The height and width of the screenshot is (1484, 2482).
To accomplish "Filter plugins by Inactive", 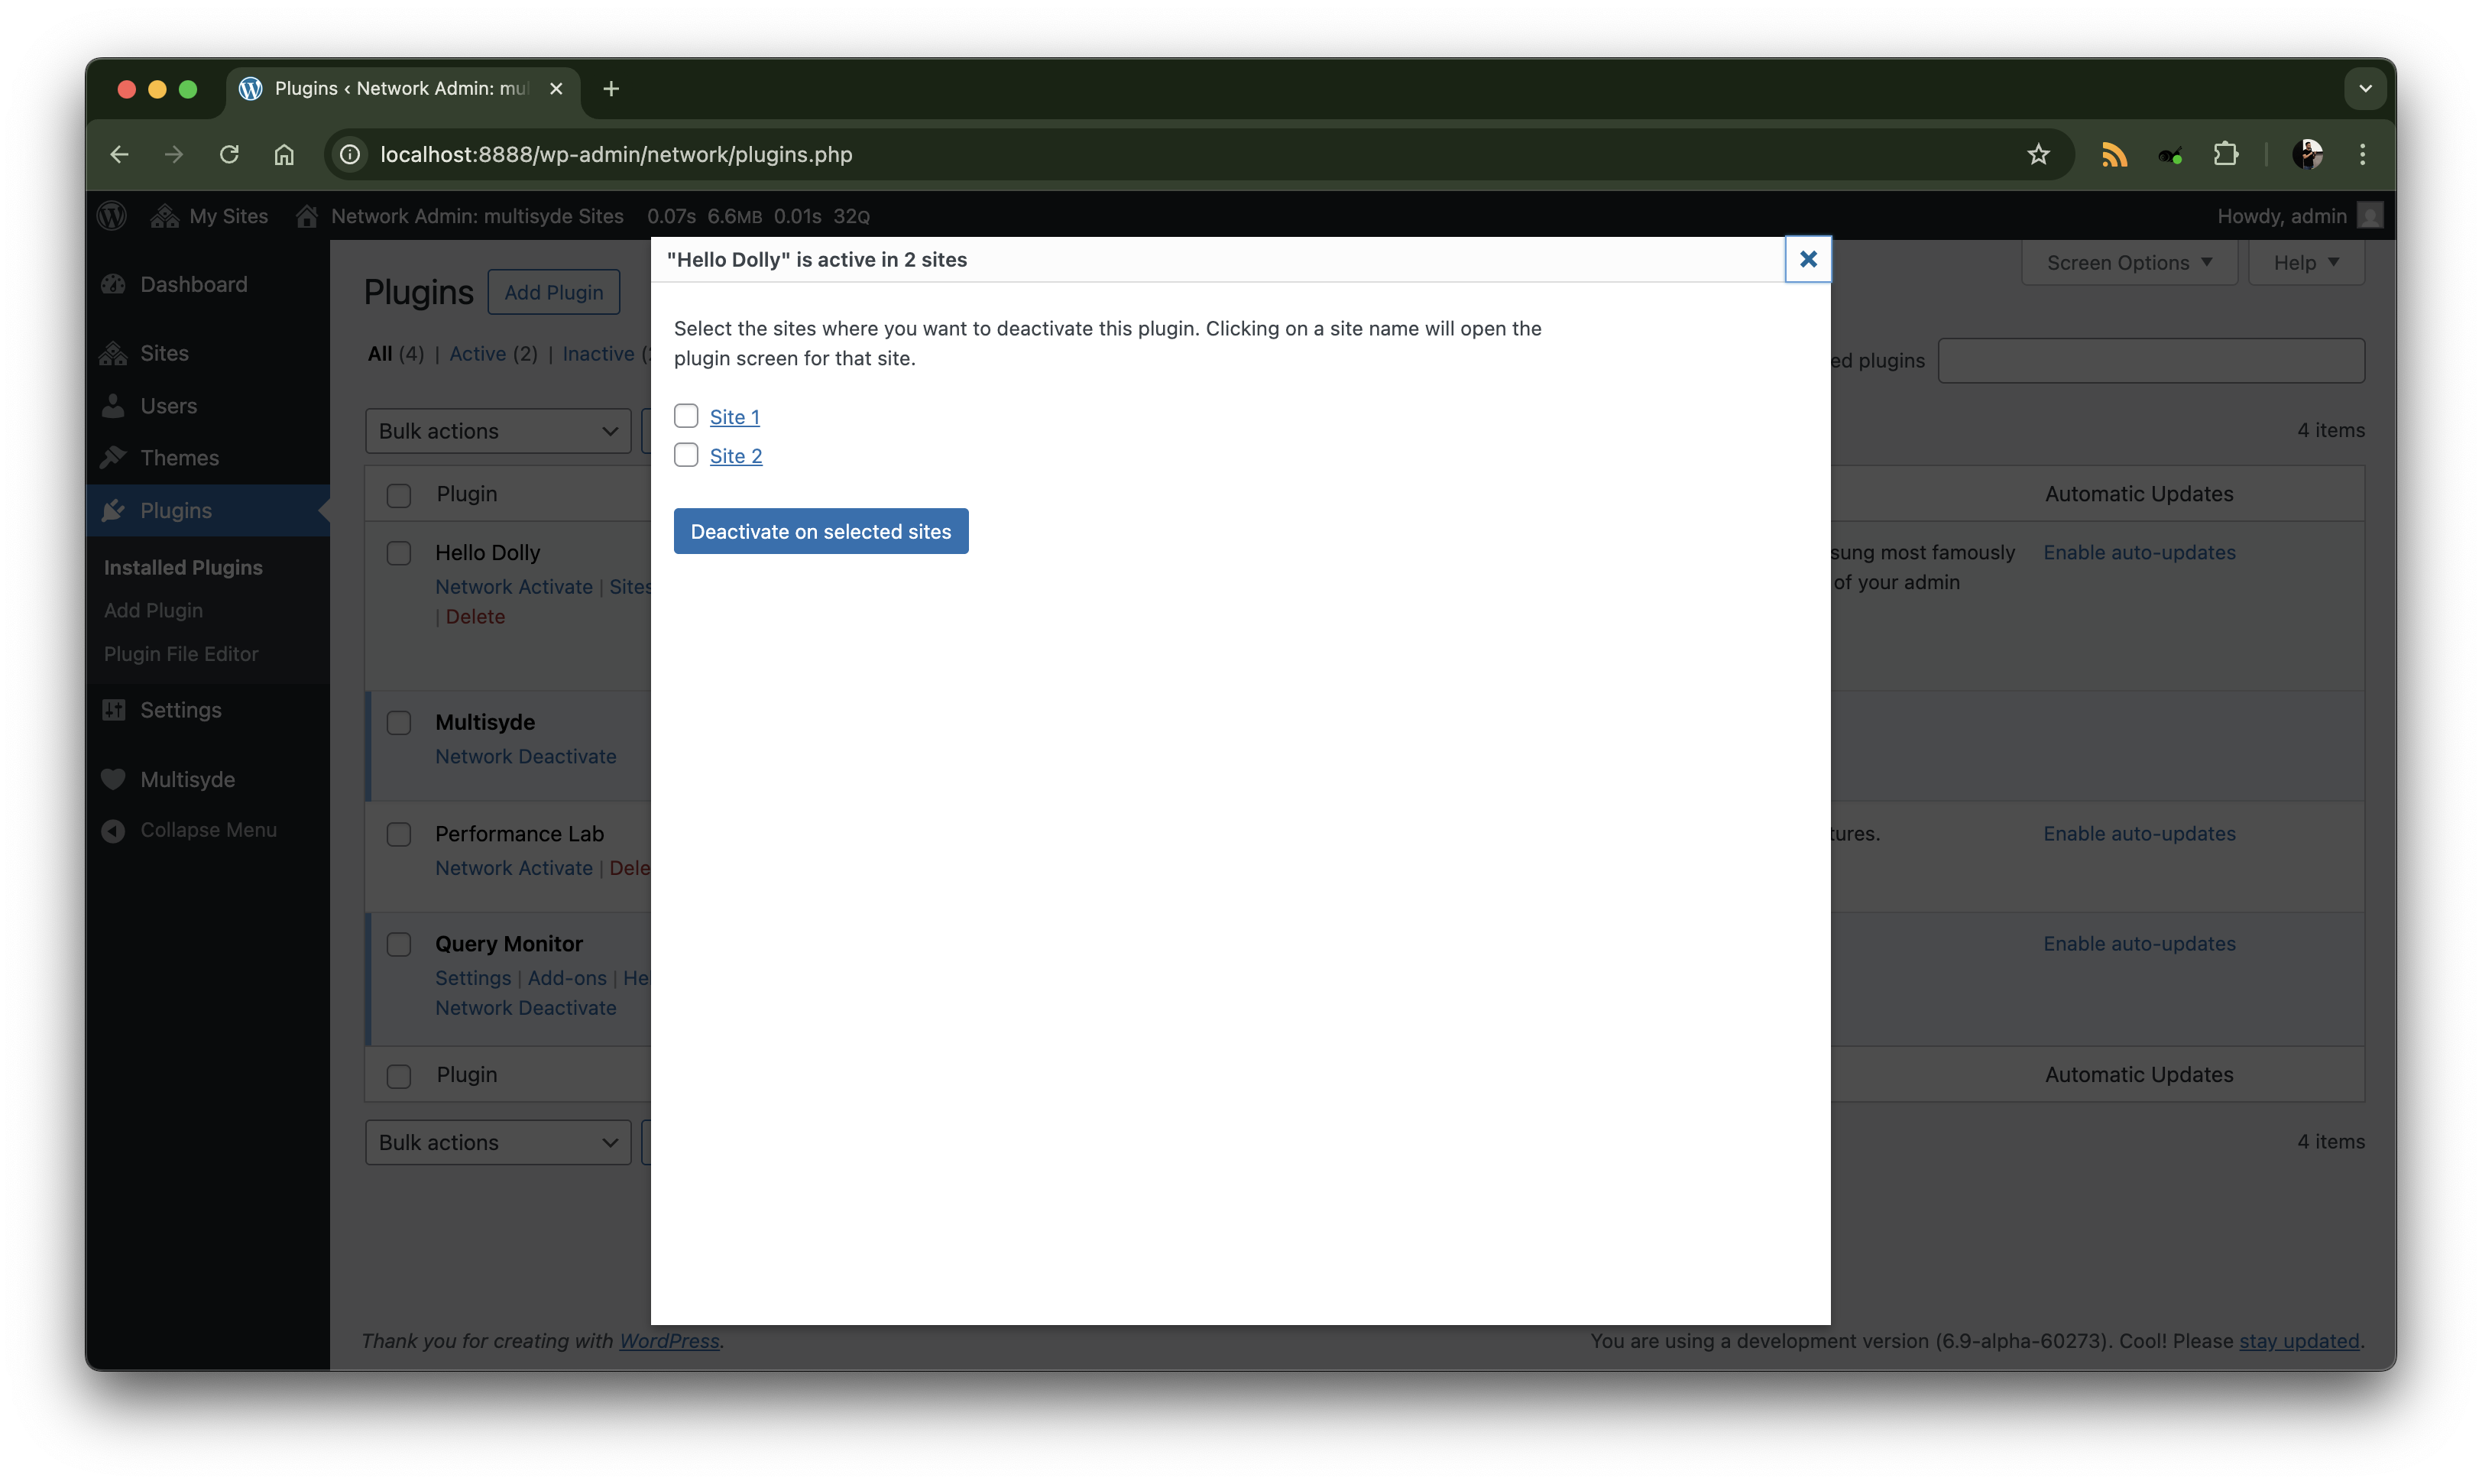I will tap(598, 354).
